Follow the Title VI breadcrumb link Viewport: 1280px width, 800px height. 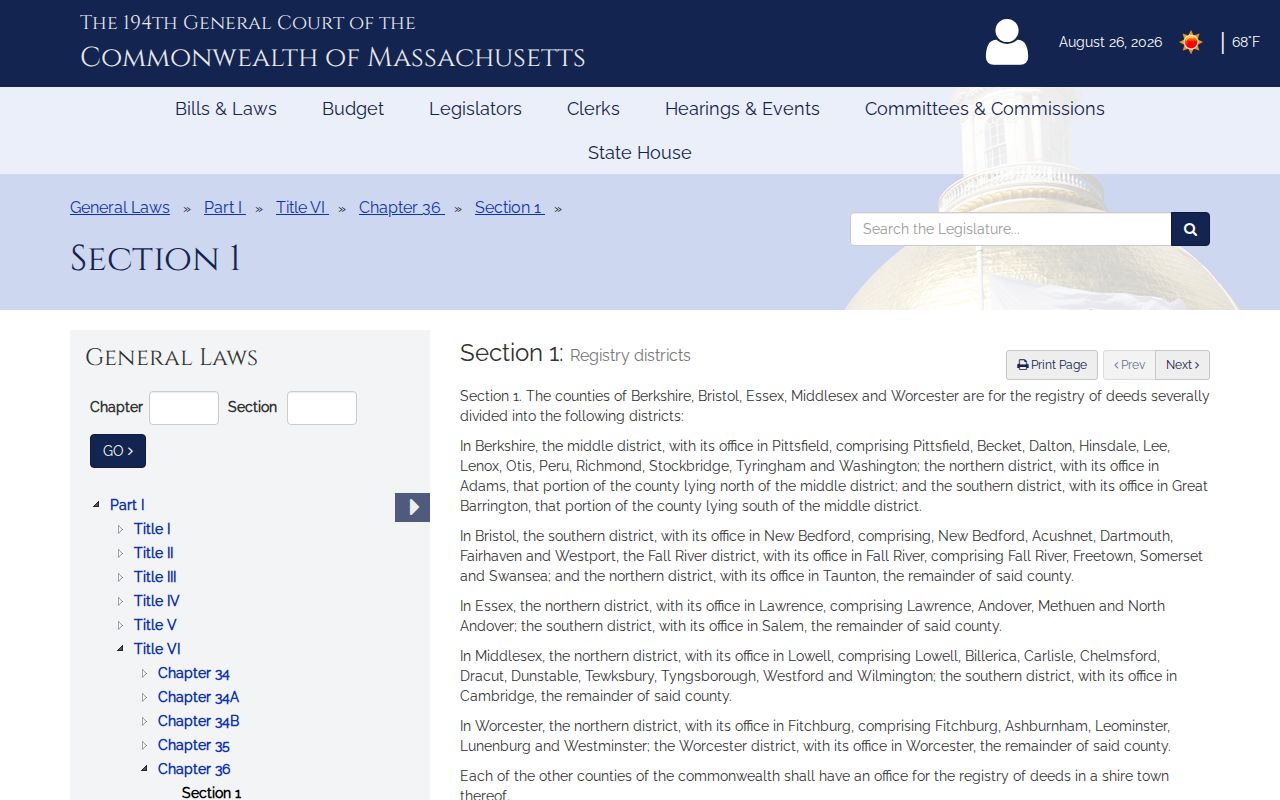(x=302, y=208)
